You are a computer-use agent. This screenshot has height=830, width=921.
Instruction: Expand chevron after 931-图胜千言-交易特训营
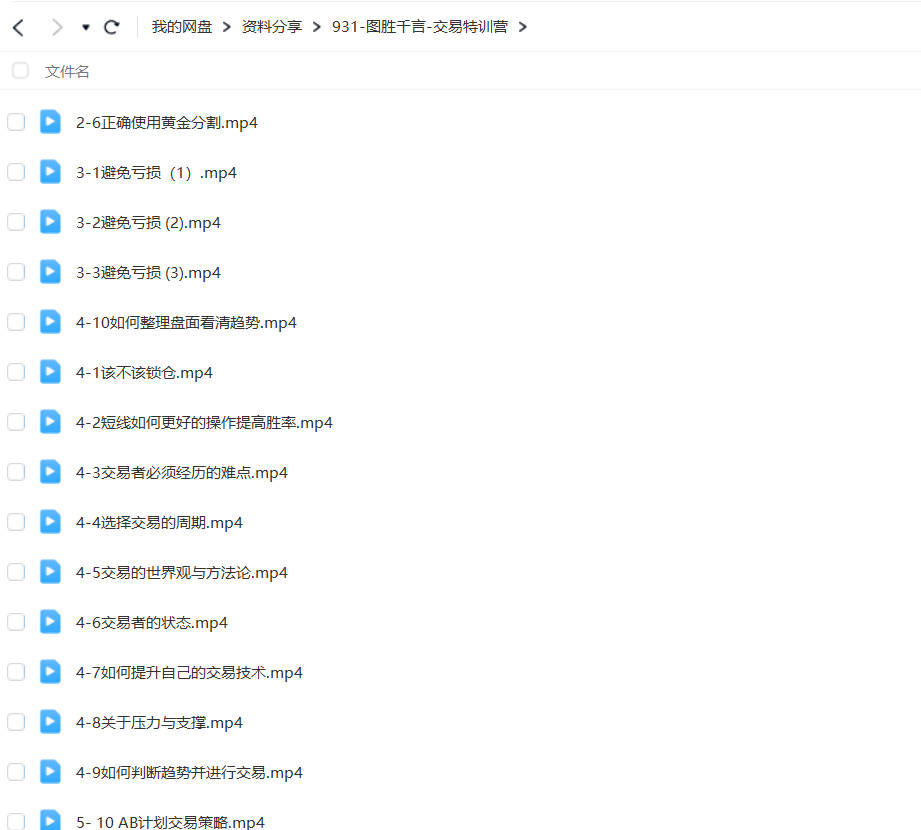coord(523,27)
